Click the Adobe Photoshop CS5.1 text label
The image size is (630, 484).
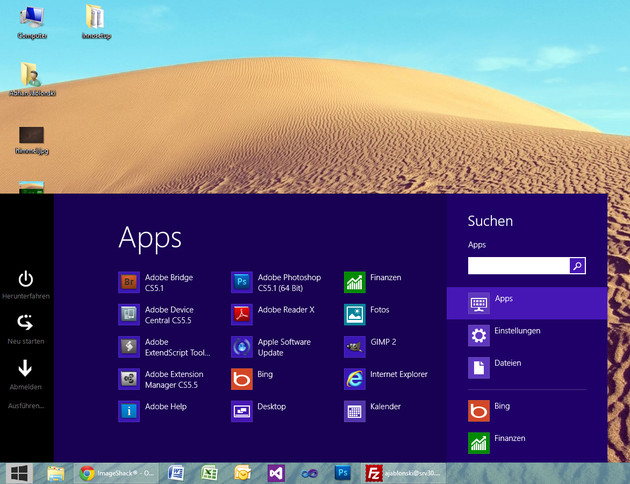click(289, 283)
